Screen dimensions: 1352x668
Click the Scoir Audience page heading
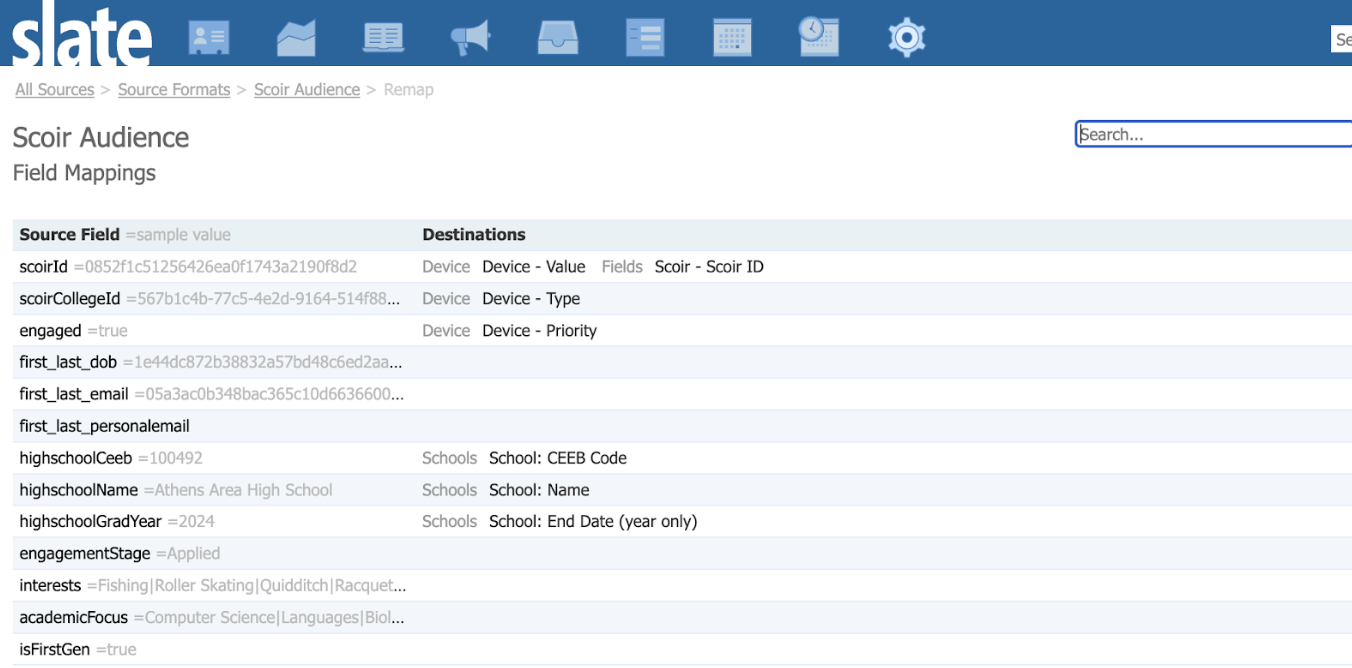[x=101, y=137]
